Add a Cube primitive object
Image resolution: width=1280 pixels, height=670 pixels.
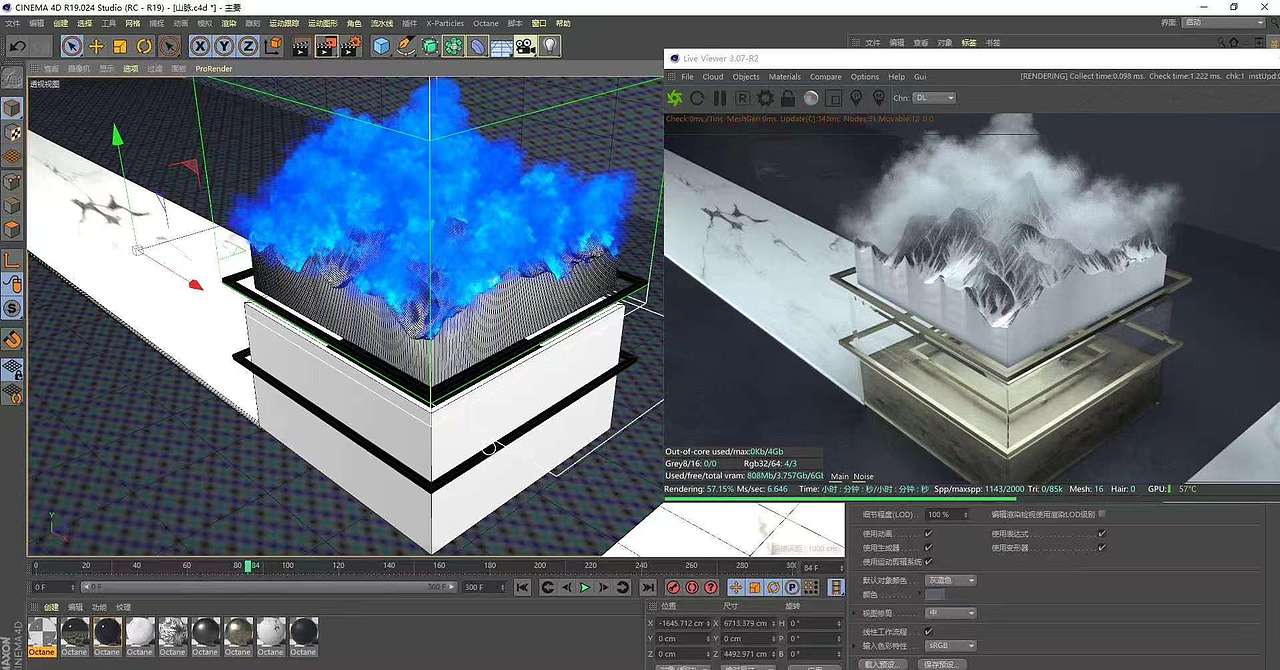pyautogui.click(x=381, y=46)
